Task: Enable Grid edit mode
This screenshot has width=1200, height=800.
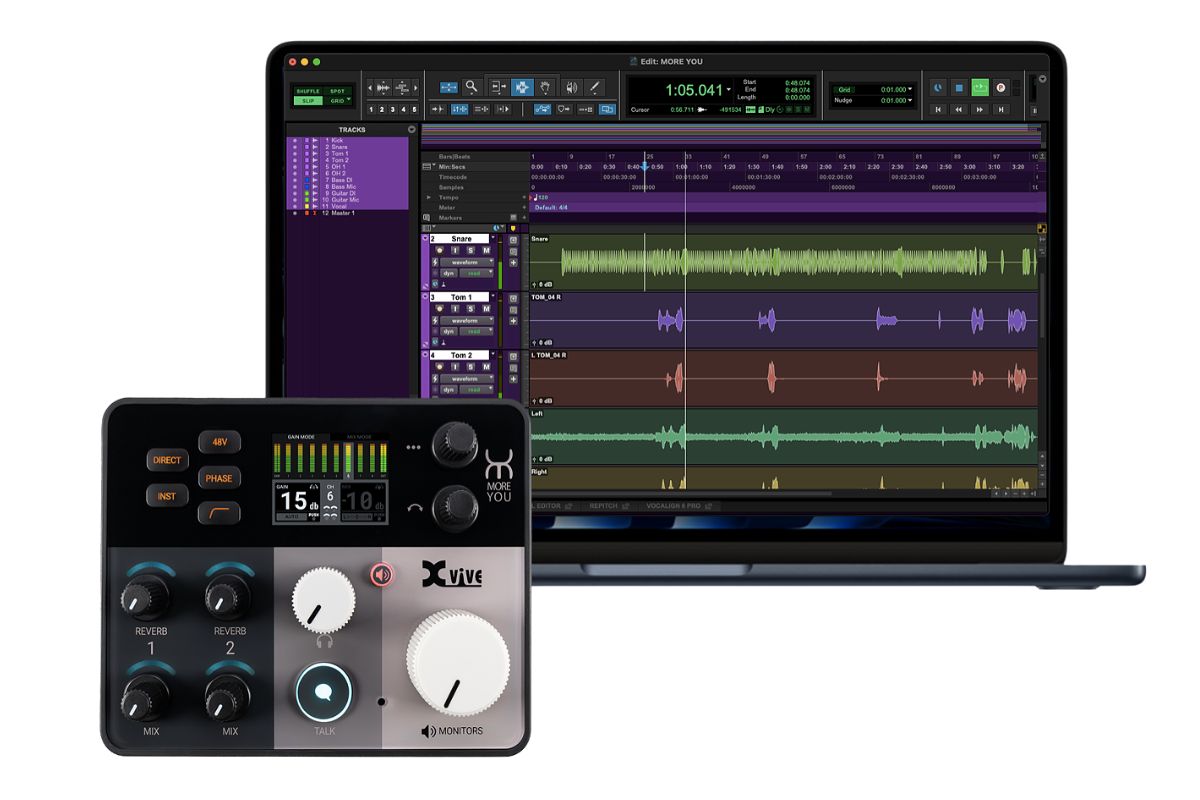Action: click(337, 101)
